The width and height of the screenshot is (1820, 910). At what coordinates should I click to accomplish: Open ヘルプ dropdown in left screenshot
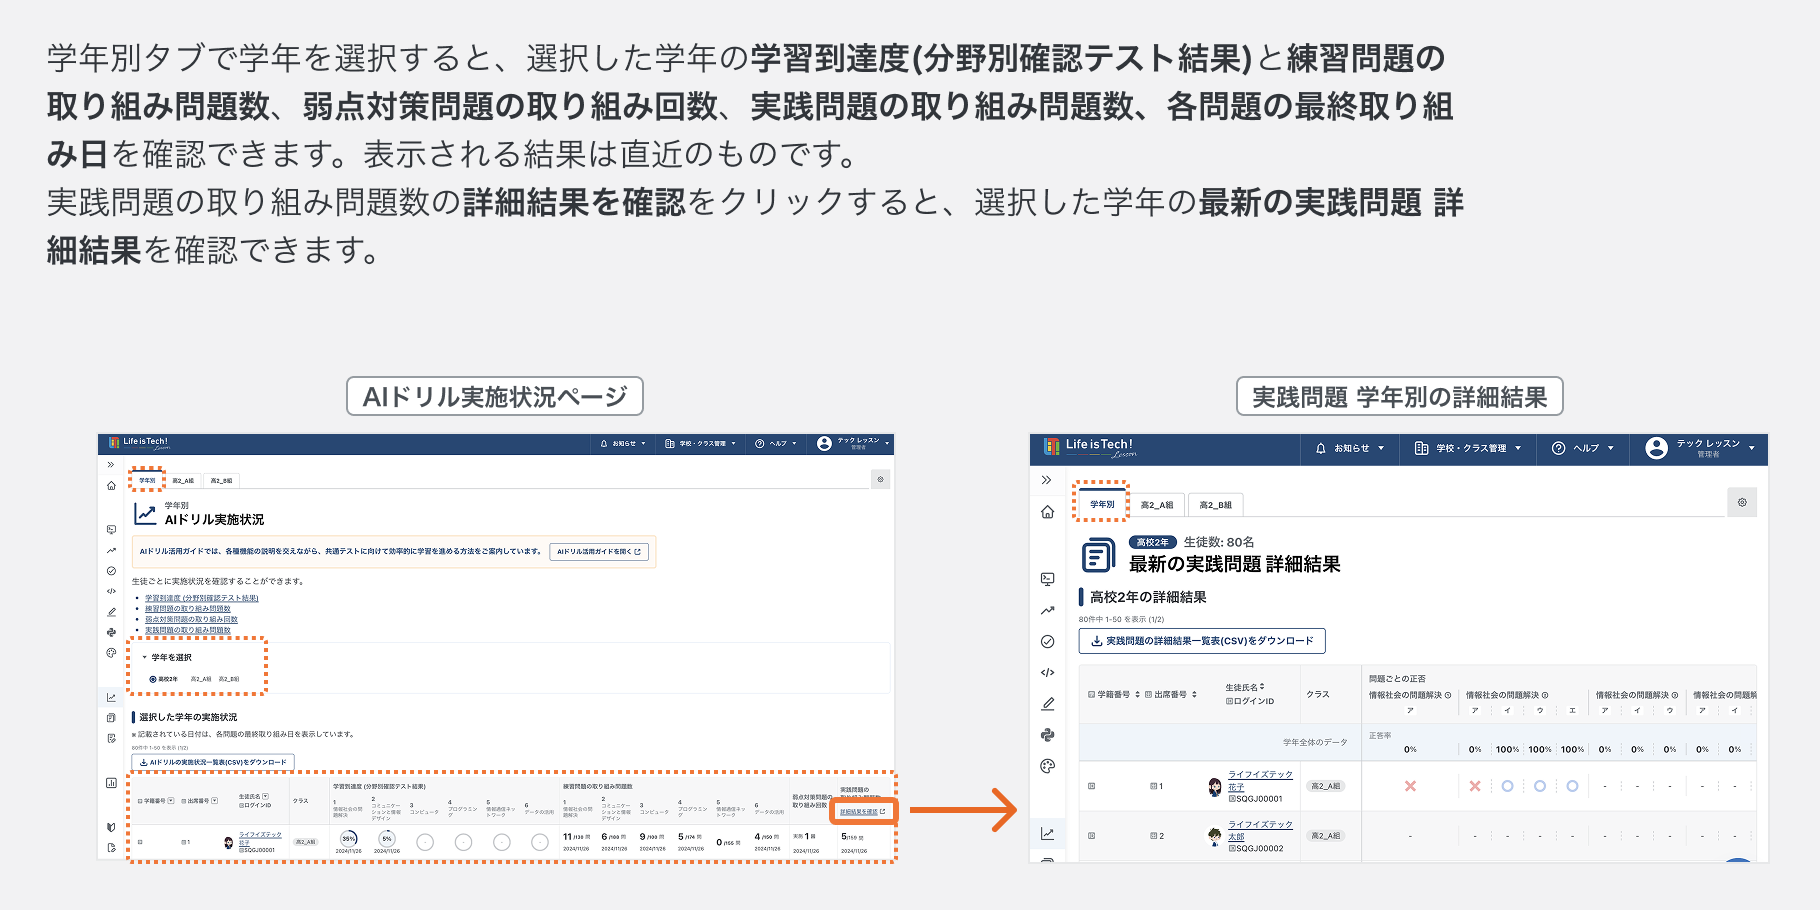click(776, 443)
